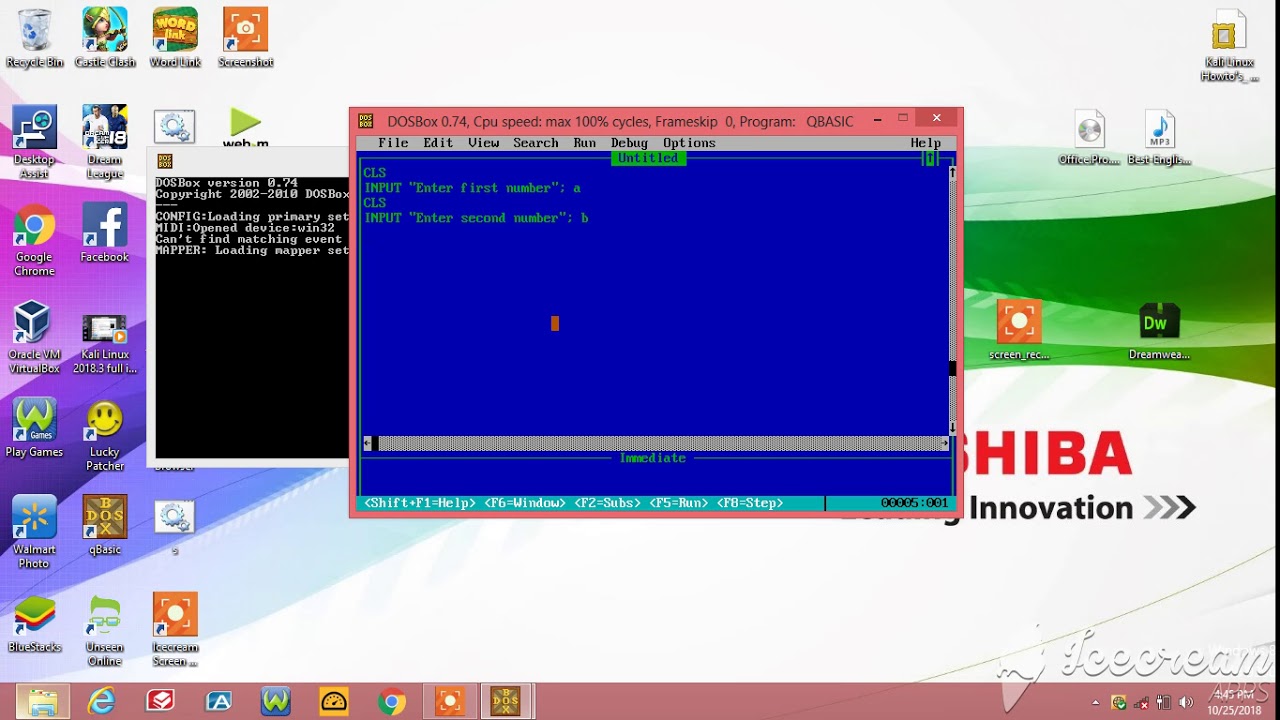This screenshot has width=1280, height=720.
Task: Click the line INPUT "Enter first number"; a
Action: 472,188
